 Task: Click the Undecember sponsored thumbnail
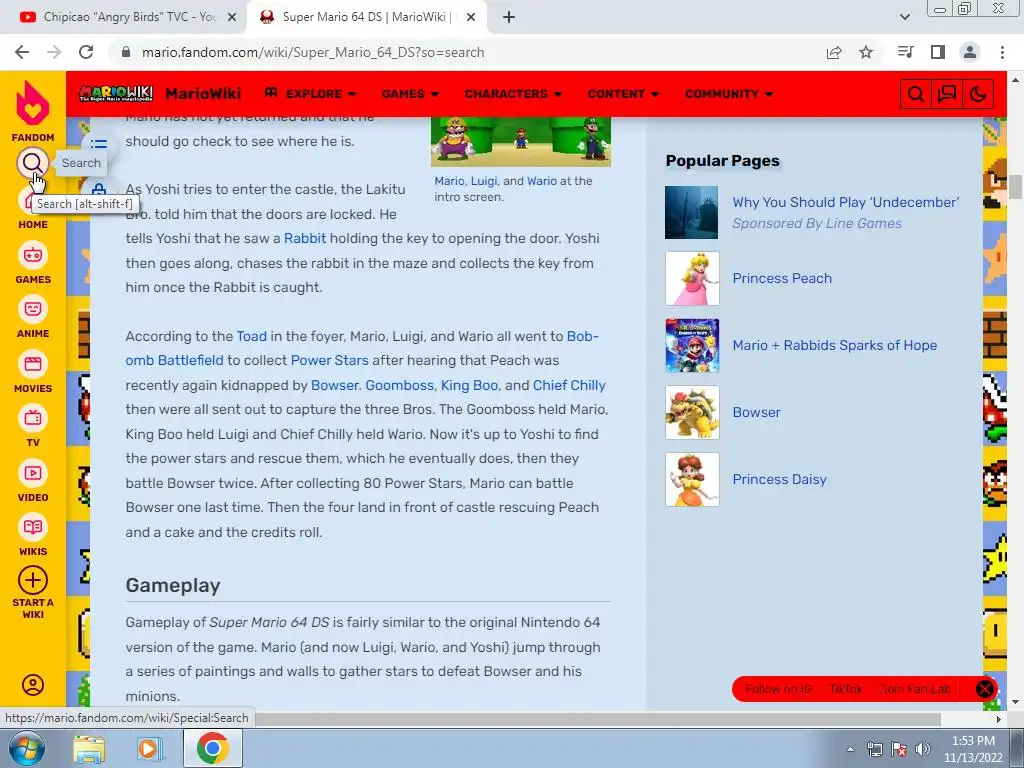tap(692, 213)
